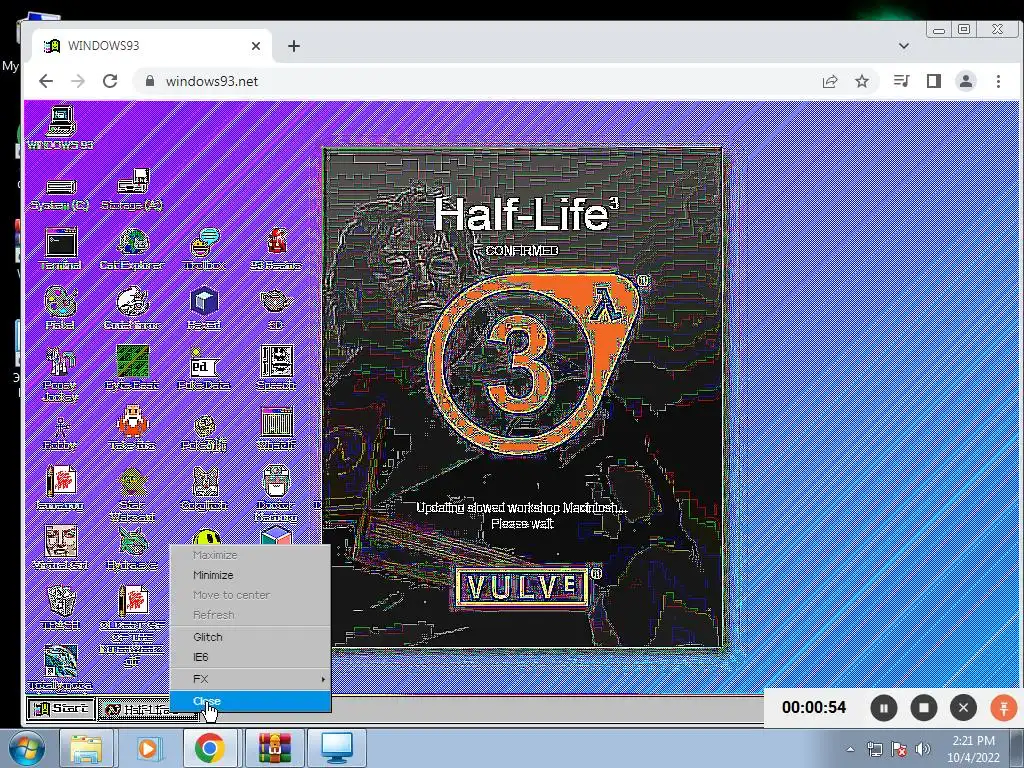Open the red scribble document beside Trash
The image size is (1024, 768).
tap(133, 626)
